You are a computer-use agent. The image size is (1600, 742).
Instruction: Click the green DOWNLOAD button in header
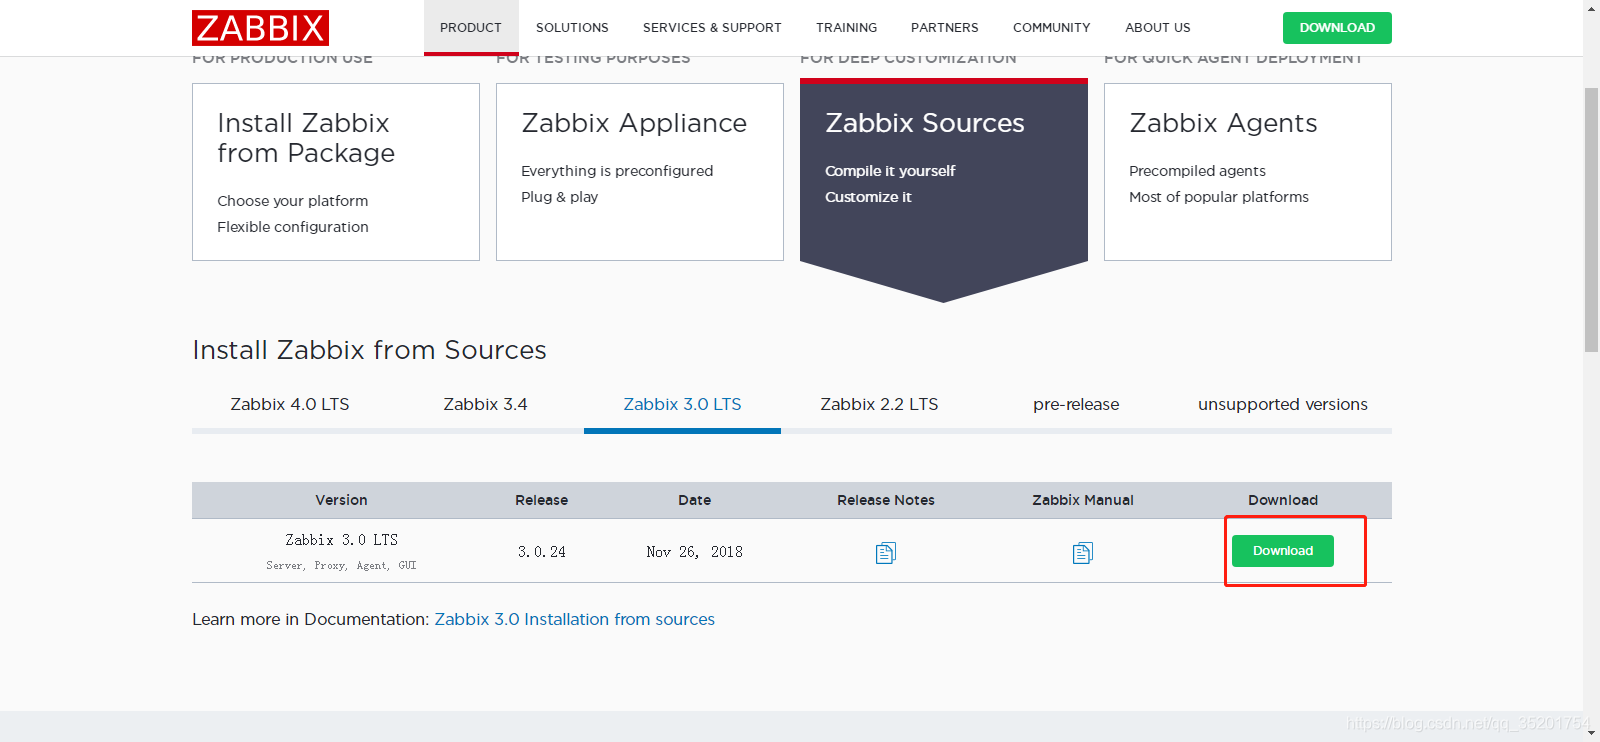click(x=1337, y=28)
